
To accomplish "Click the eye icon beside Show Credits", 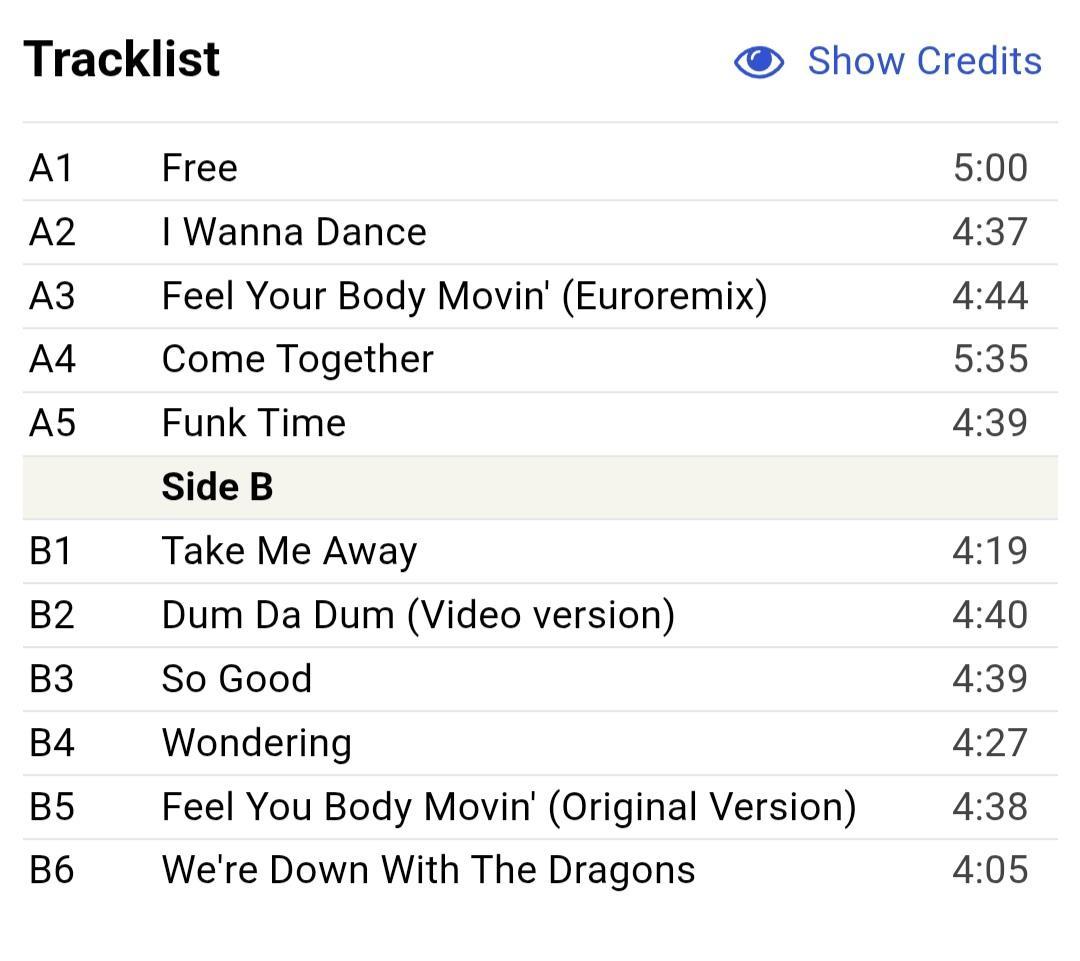I will click(759, 62).
